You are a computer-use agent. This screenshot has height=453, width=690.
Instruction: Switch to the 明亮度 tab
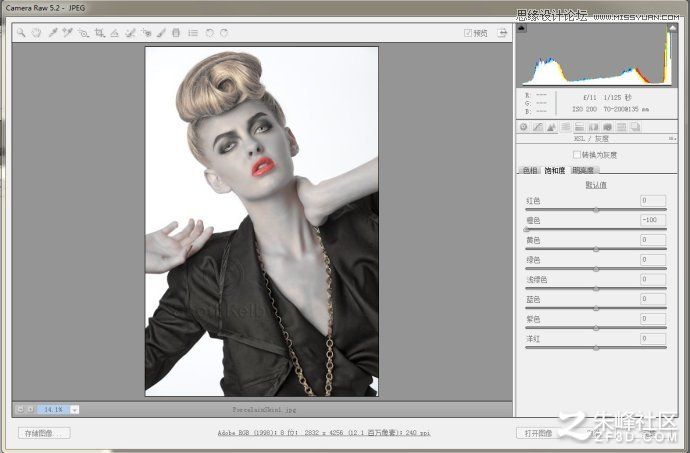(x=583, y=170)
